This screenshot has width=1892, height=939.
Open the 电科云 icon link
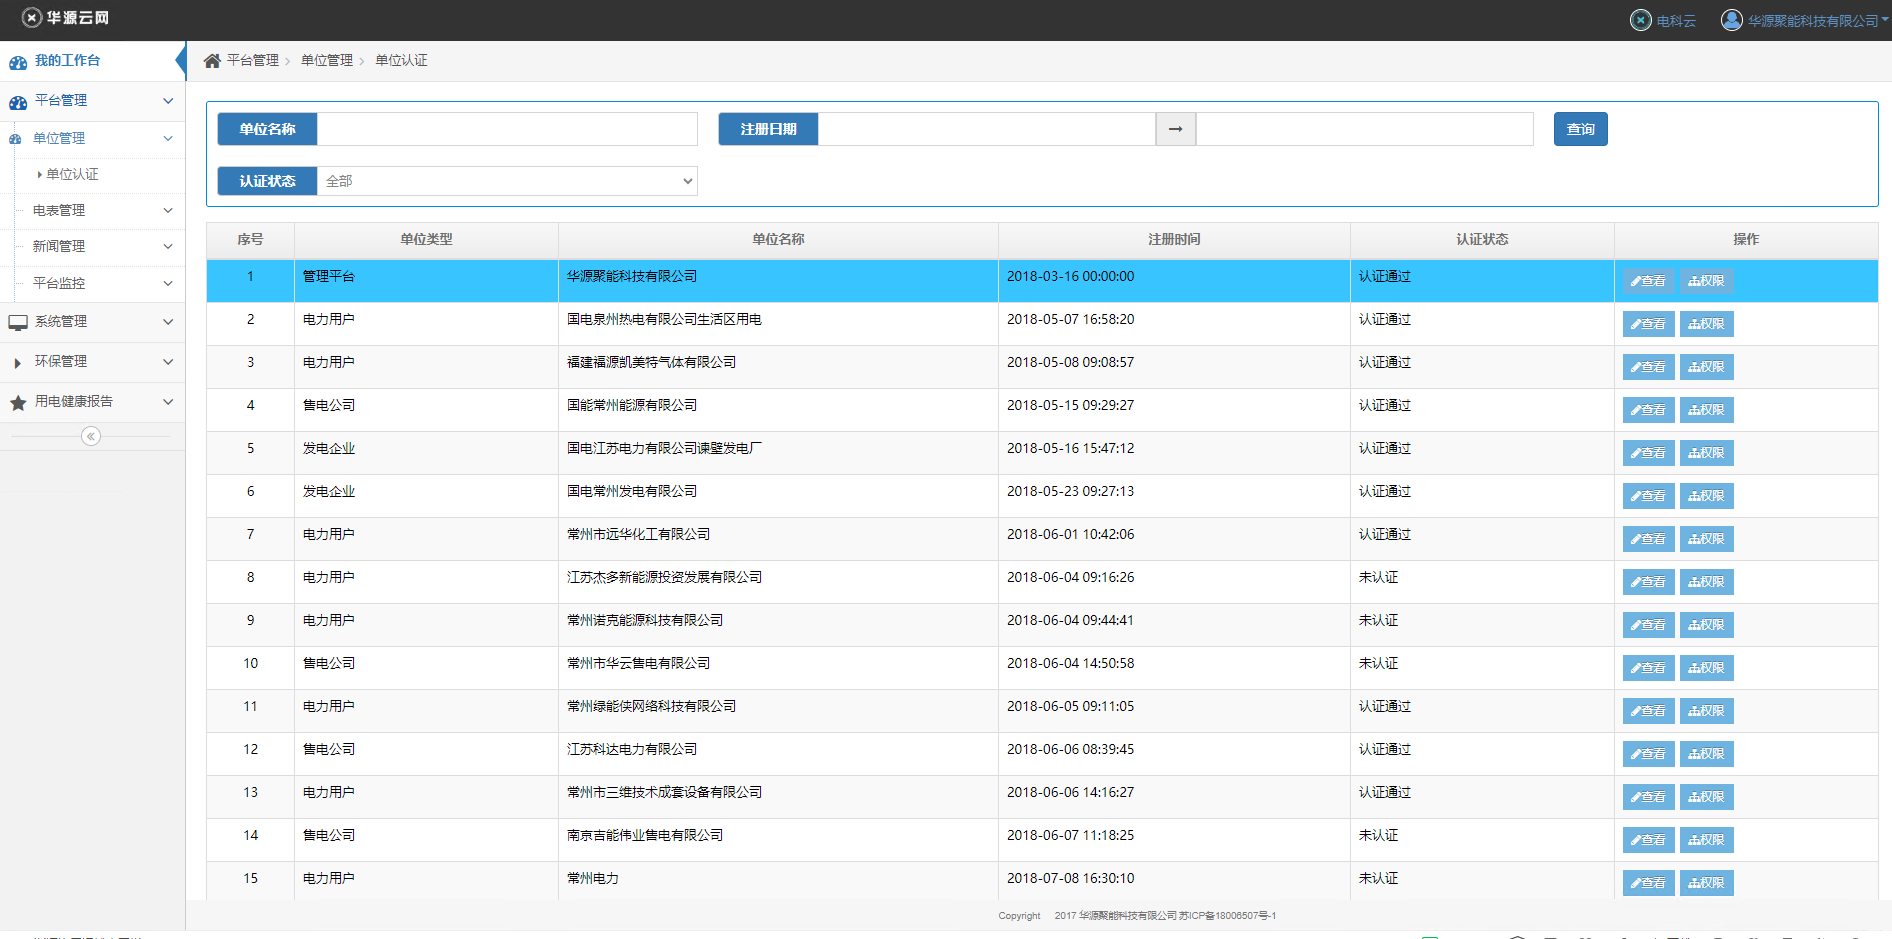coord(1641,20)
